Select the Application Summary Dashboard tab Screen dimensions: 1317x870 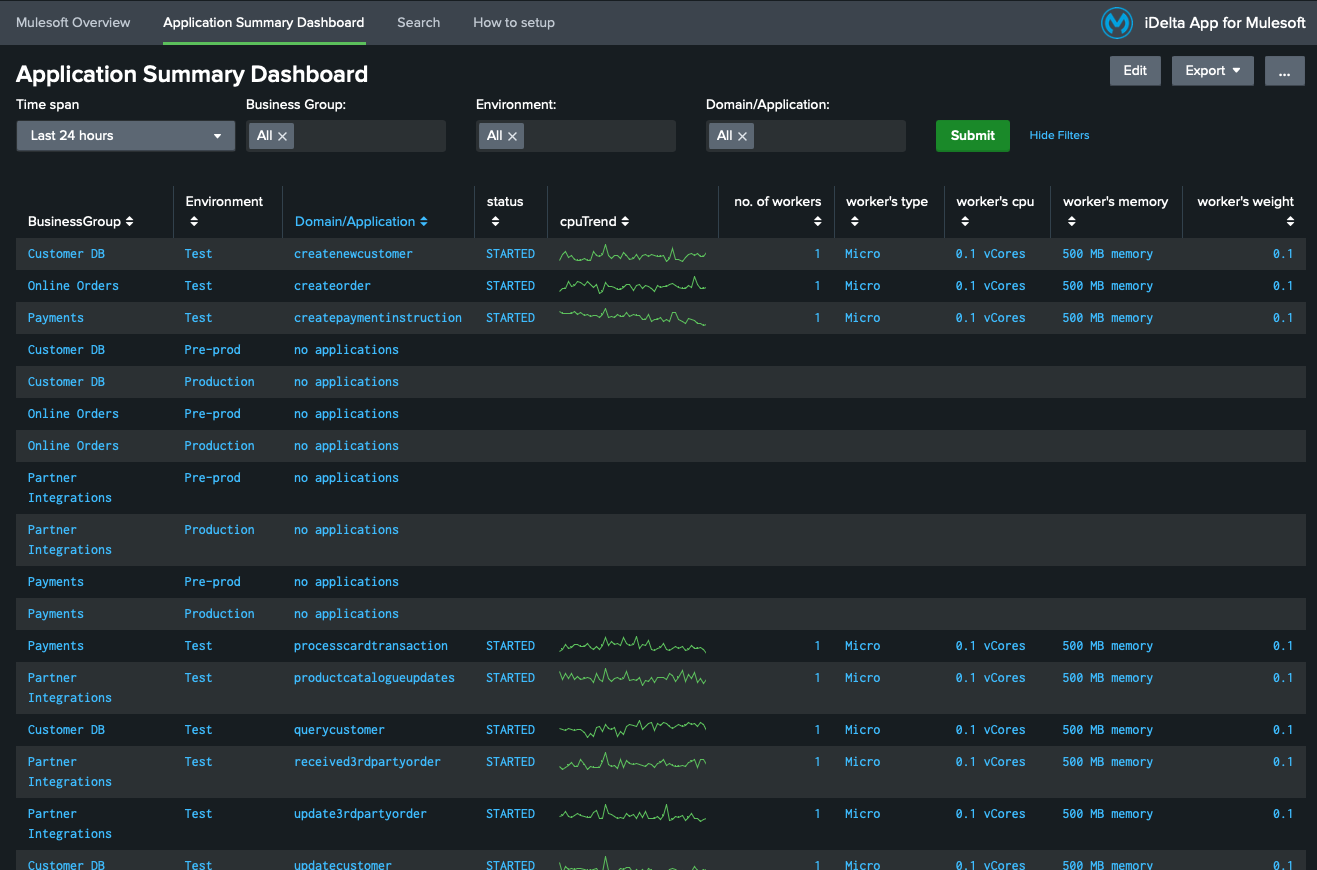tap(264, 22)
